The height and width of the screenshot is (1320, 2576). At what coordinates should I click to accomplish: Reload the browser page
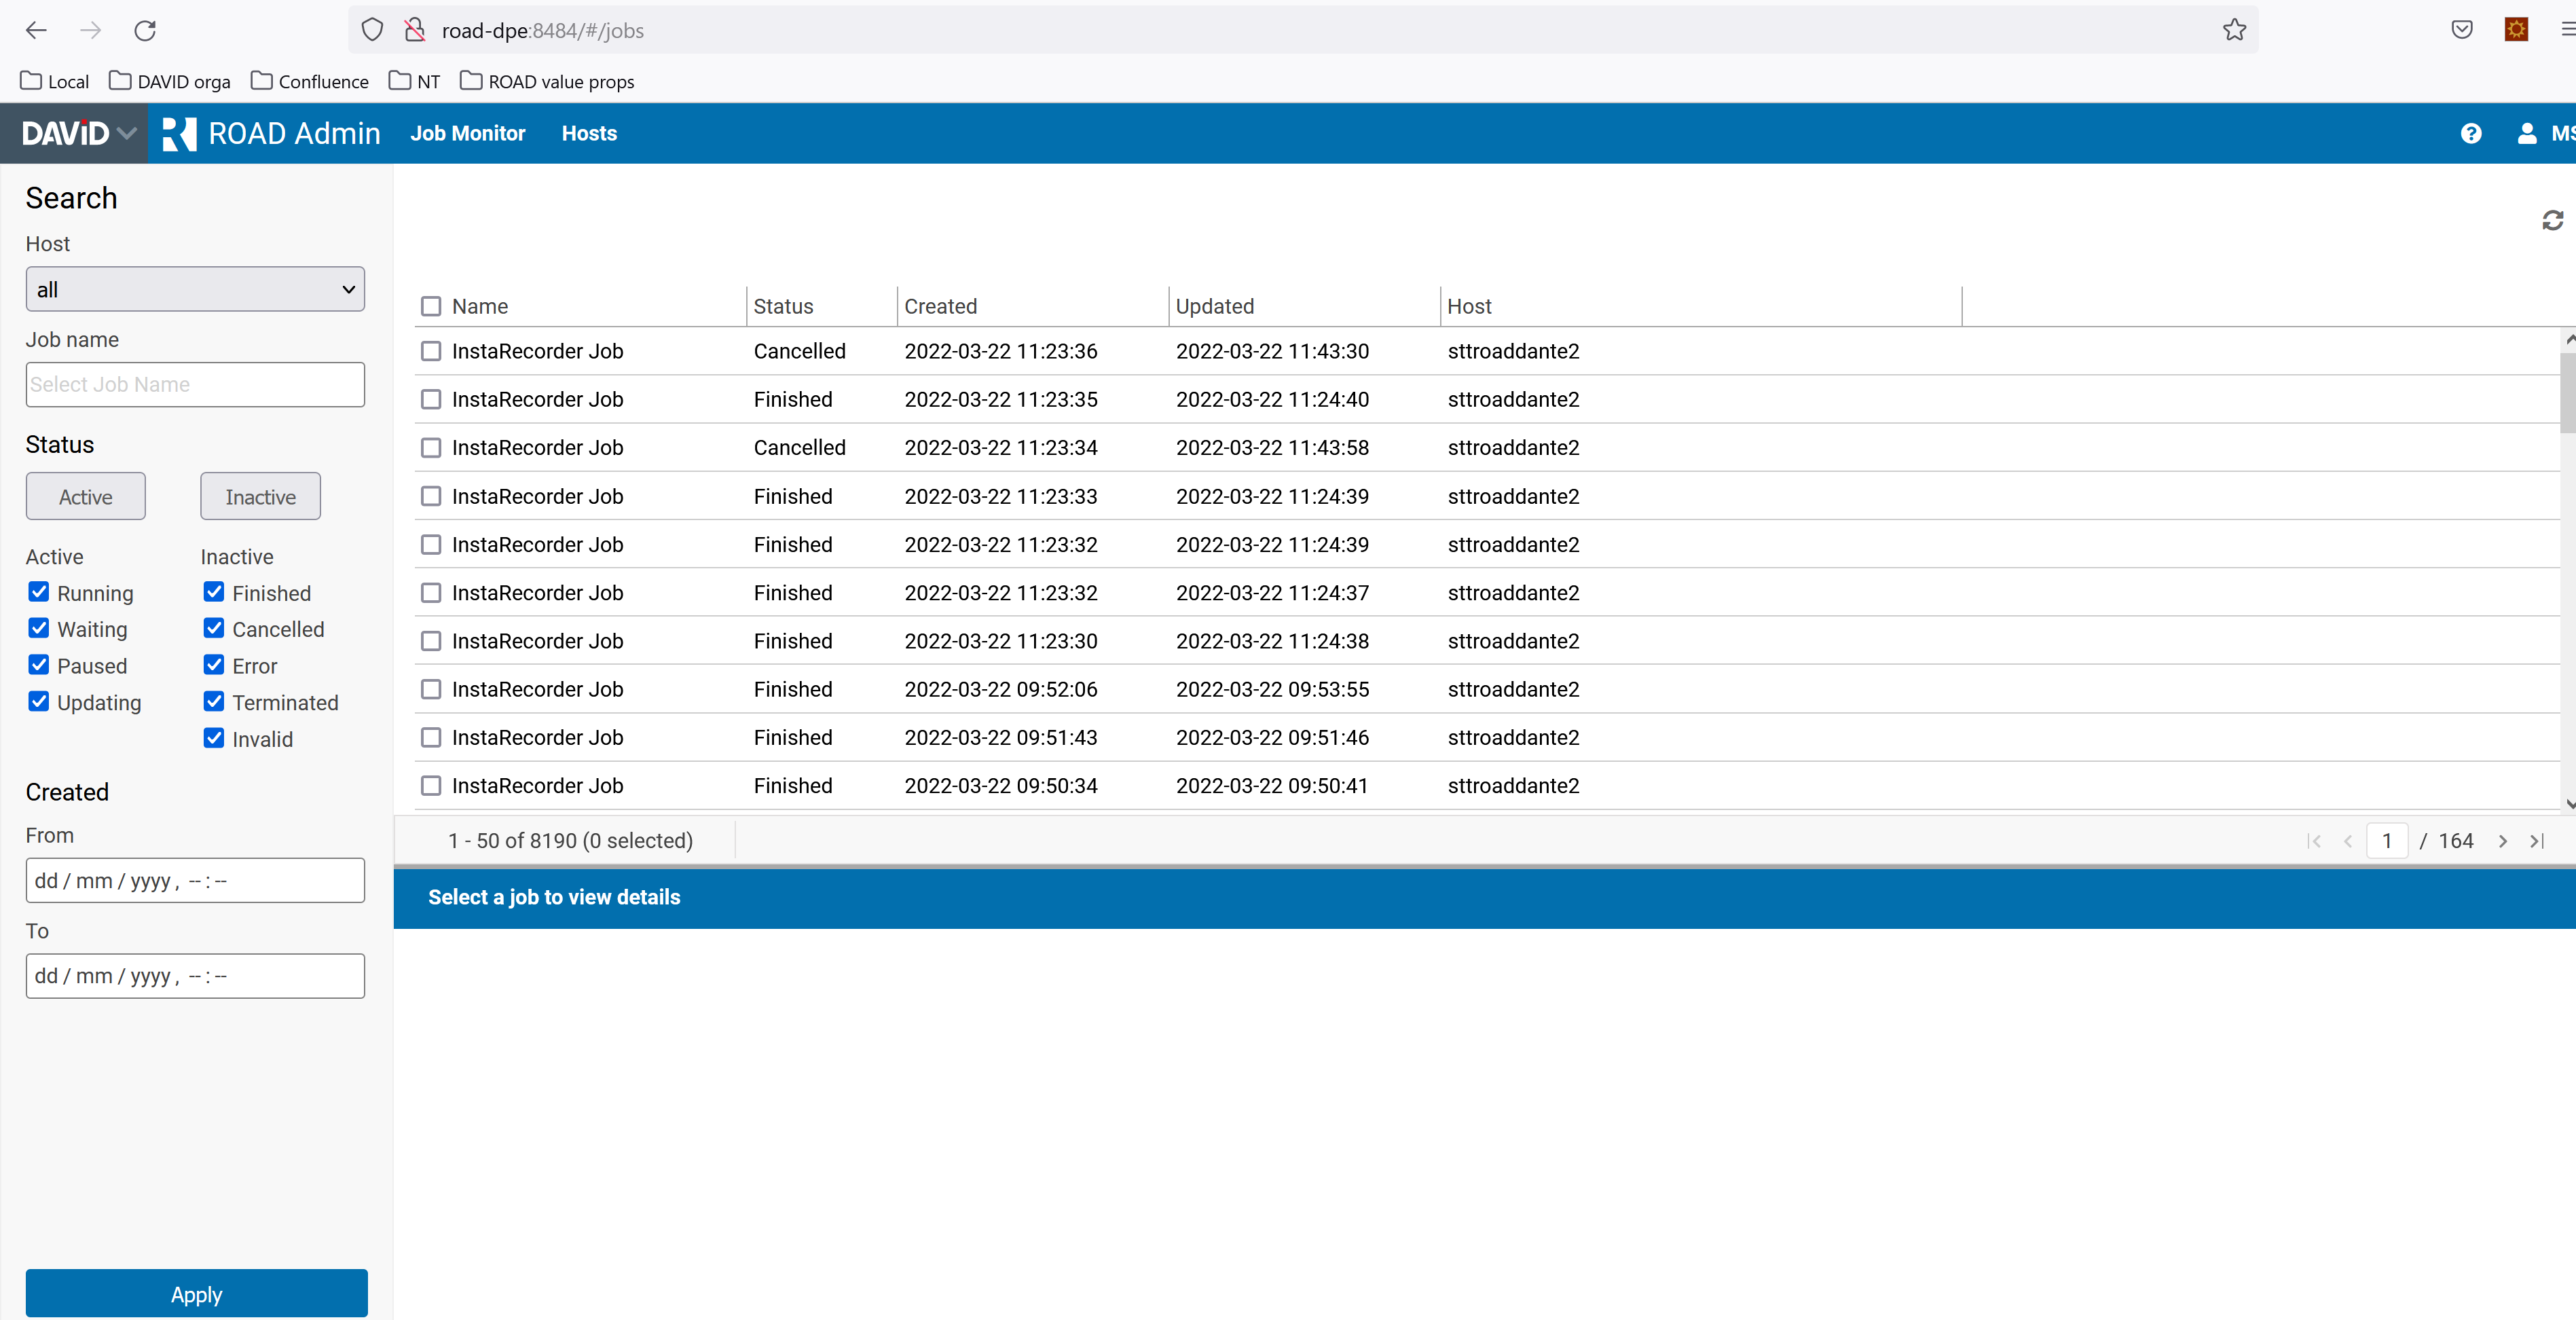tap(145, 30)
